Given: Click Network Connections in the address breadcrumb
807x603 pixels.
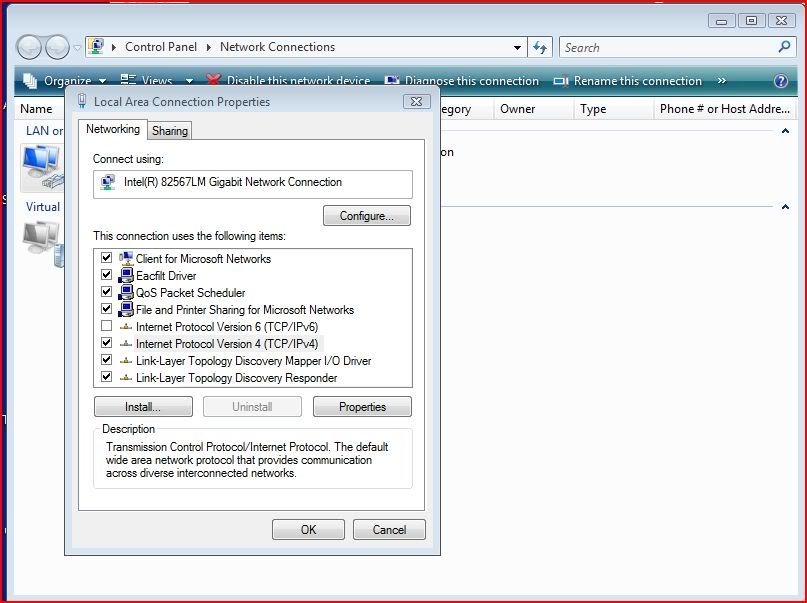Looking at the screenshot, I should 277,47.
